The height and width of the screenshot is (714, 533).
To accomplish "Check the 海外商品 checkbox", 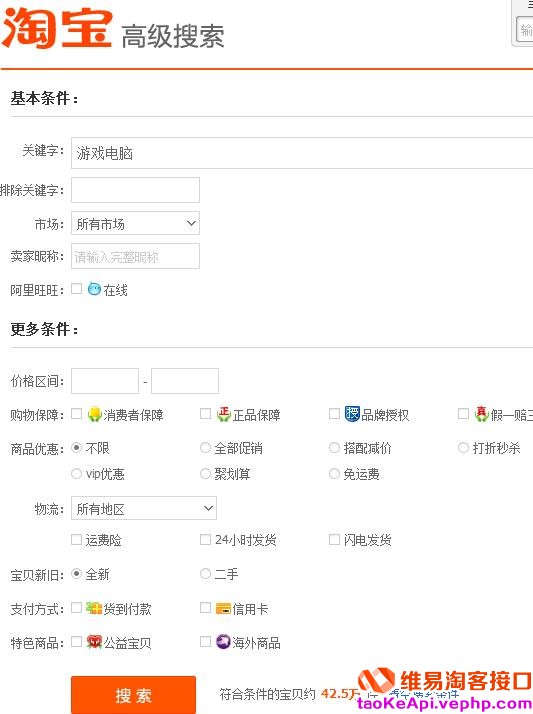I will (205, 642).
